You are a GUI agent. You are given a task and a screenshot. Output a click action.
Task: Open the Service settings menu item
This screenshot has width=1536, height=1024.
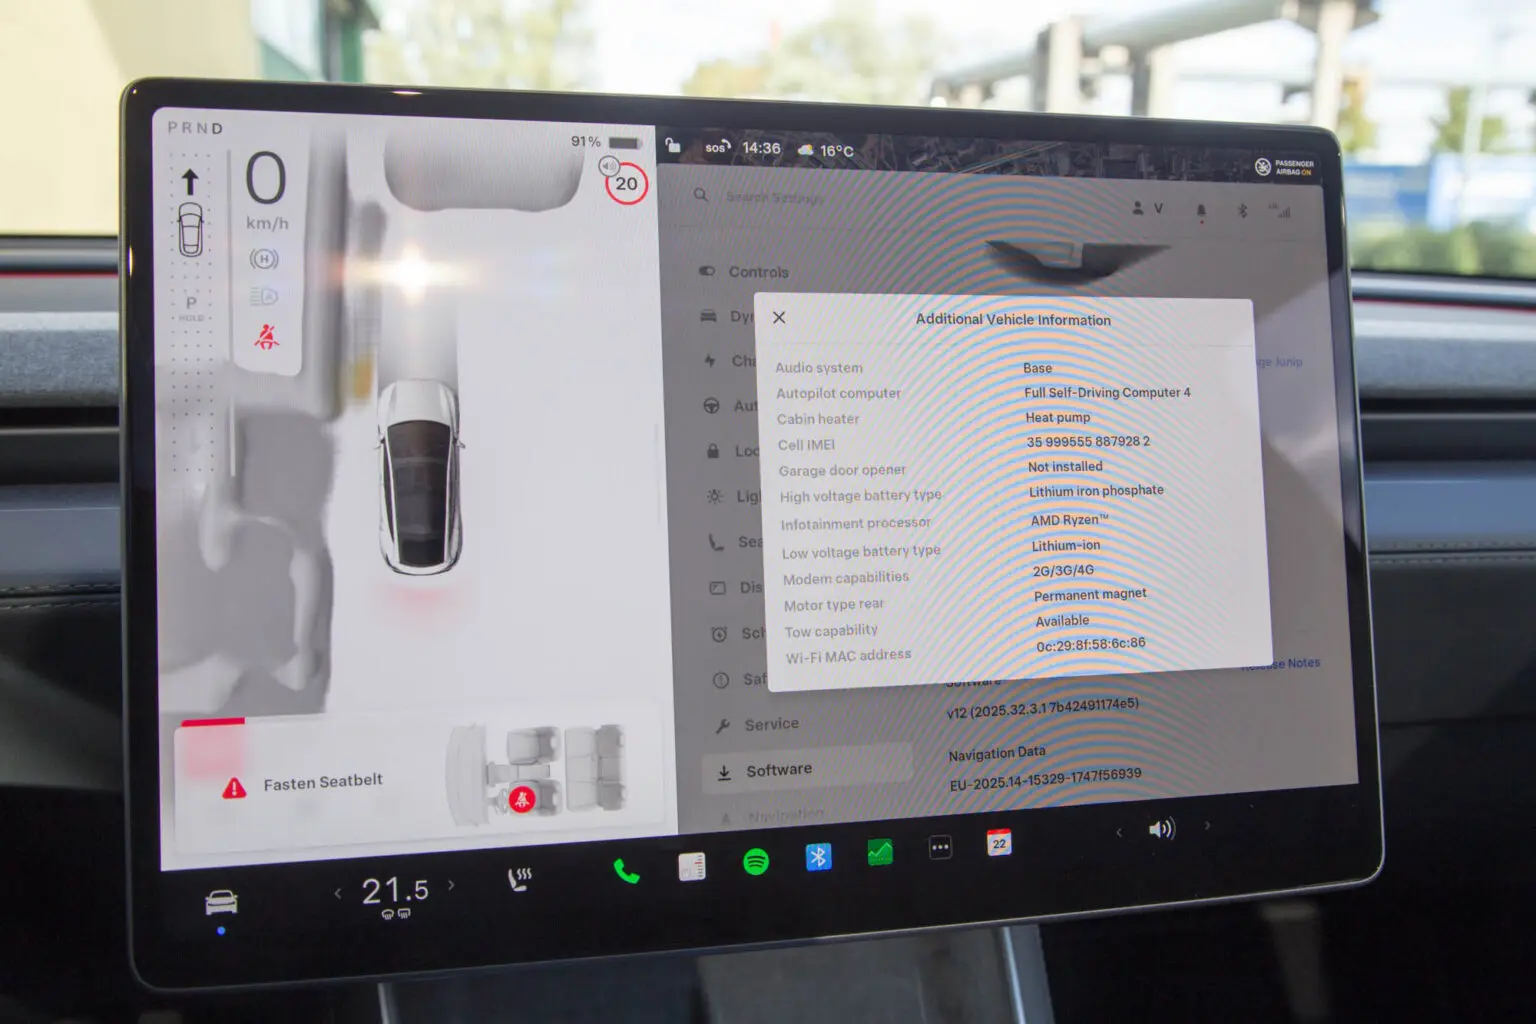(x=771, y=724)
